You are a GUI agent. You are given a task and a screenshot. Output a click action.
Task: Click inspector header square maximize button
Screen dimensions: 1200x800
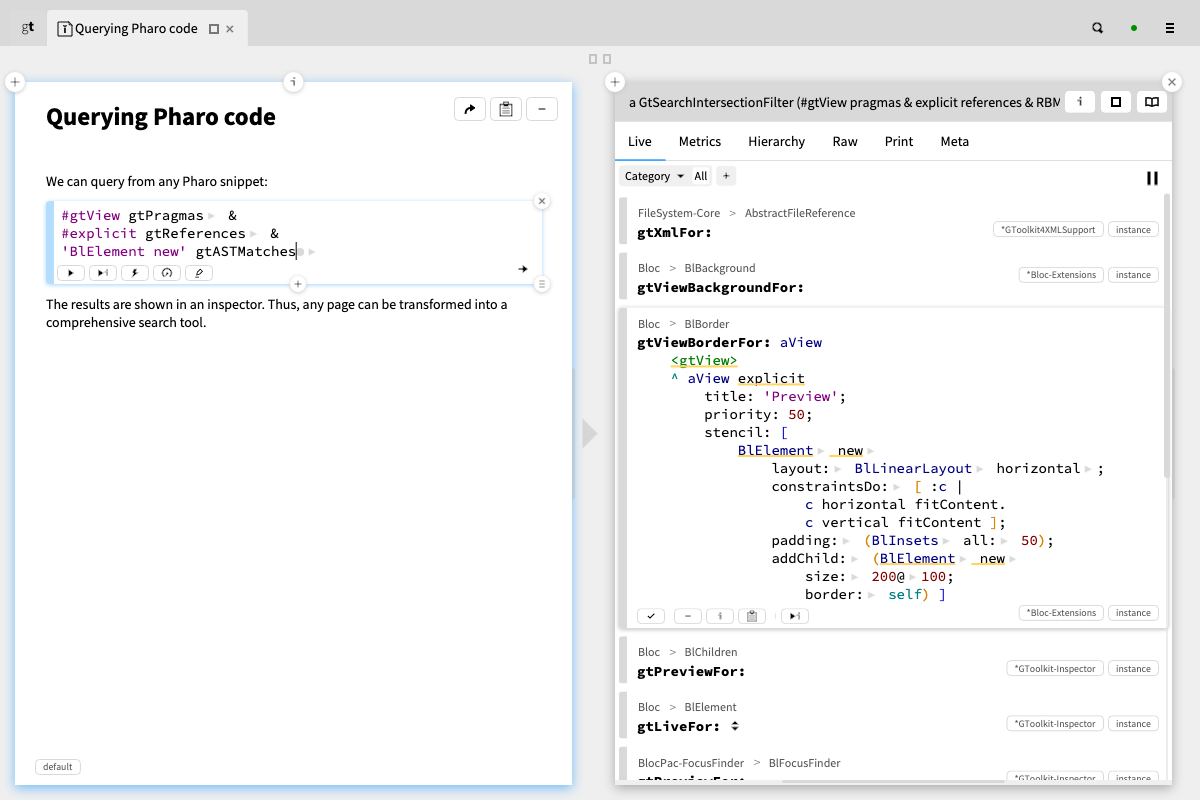1116,101
